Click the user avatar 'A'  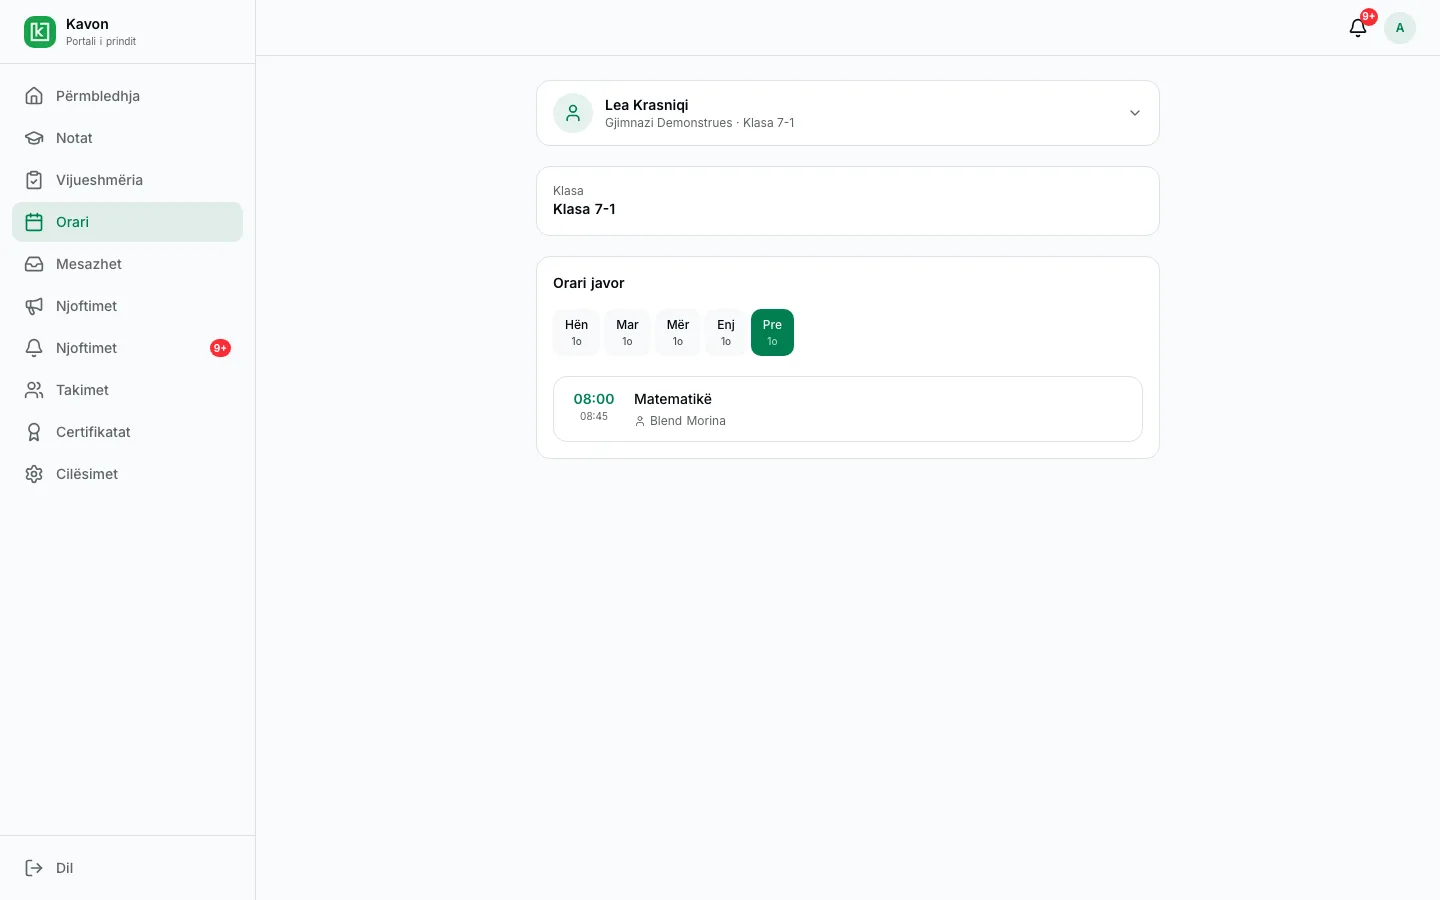tap(1400, 28)
